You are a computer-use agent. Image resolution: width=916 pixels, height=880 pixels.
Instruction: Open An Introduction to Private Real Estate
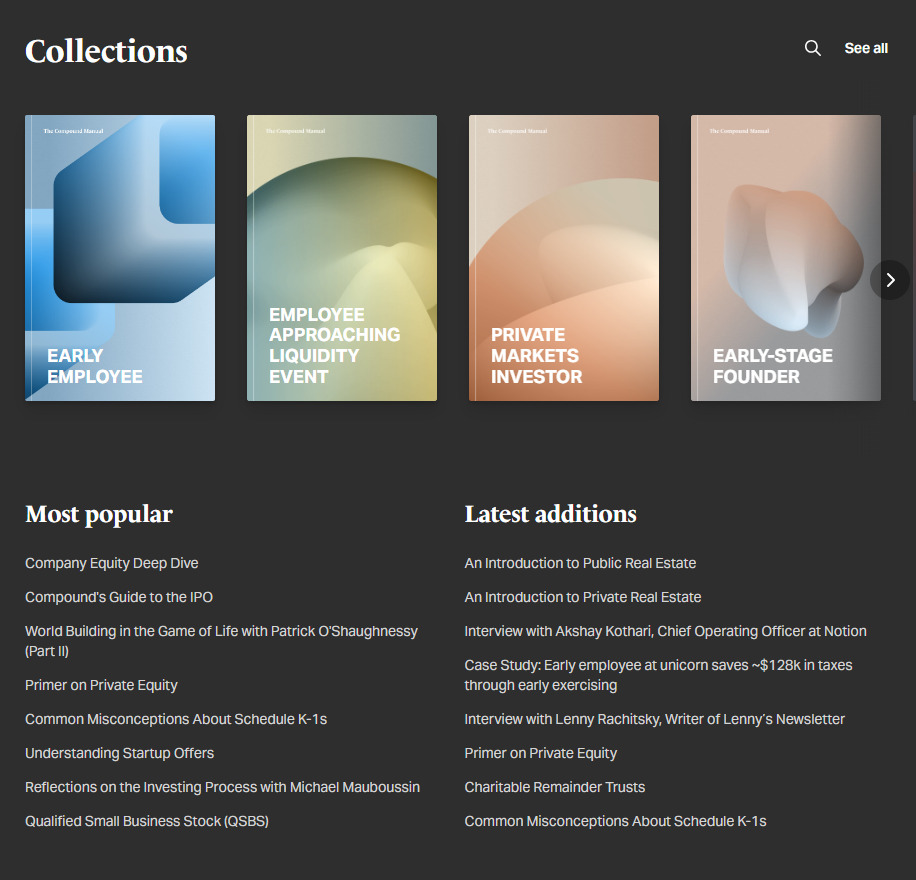click(583, 597)
